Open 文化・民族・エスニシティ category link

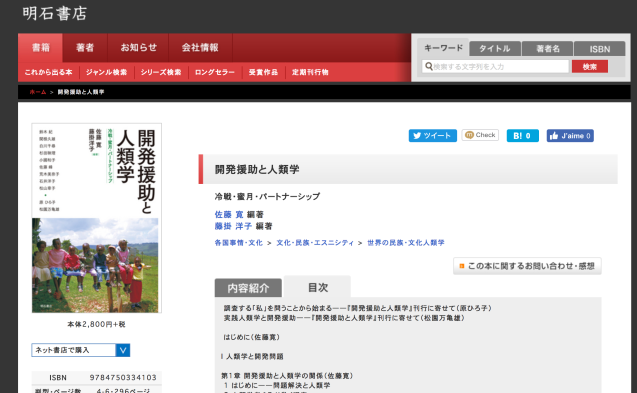click(315, 243)
